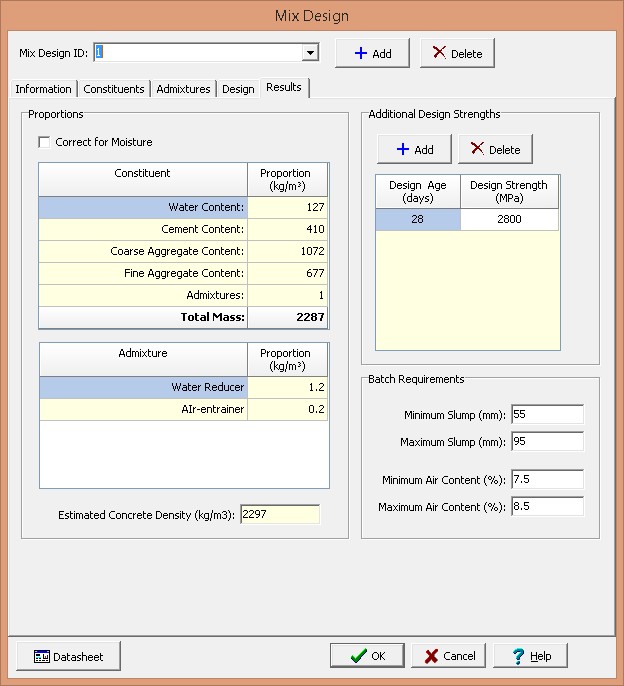624x686 pixels.
Task: Expand the Mix Design ID dropdown
Action: click(x=310, y=53)
